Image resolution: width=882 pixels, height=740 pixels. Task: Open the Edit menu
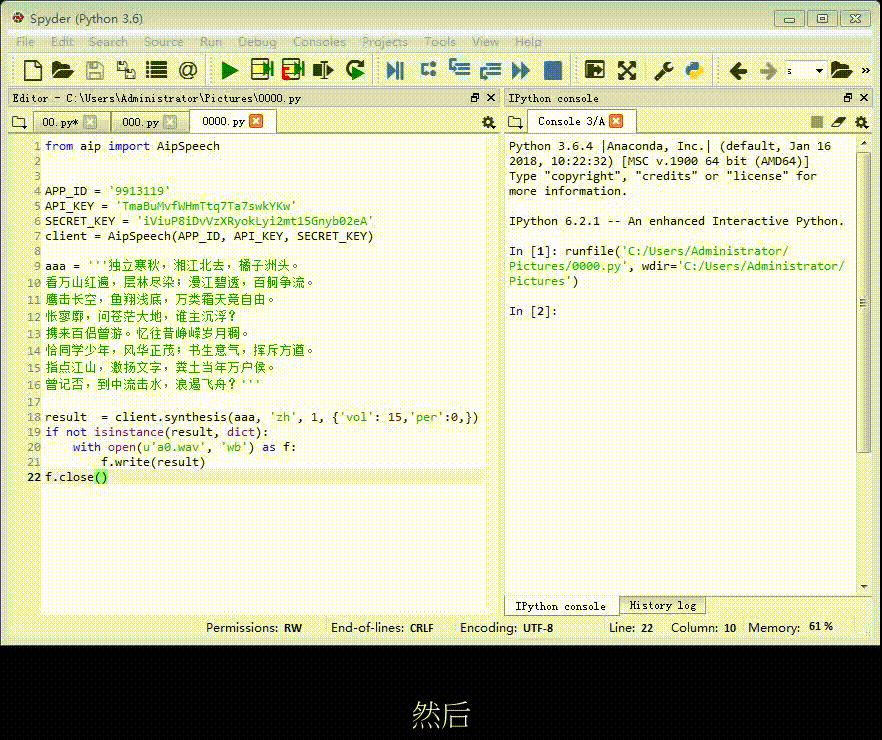tap(62, 42)
